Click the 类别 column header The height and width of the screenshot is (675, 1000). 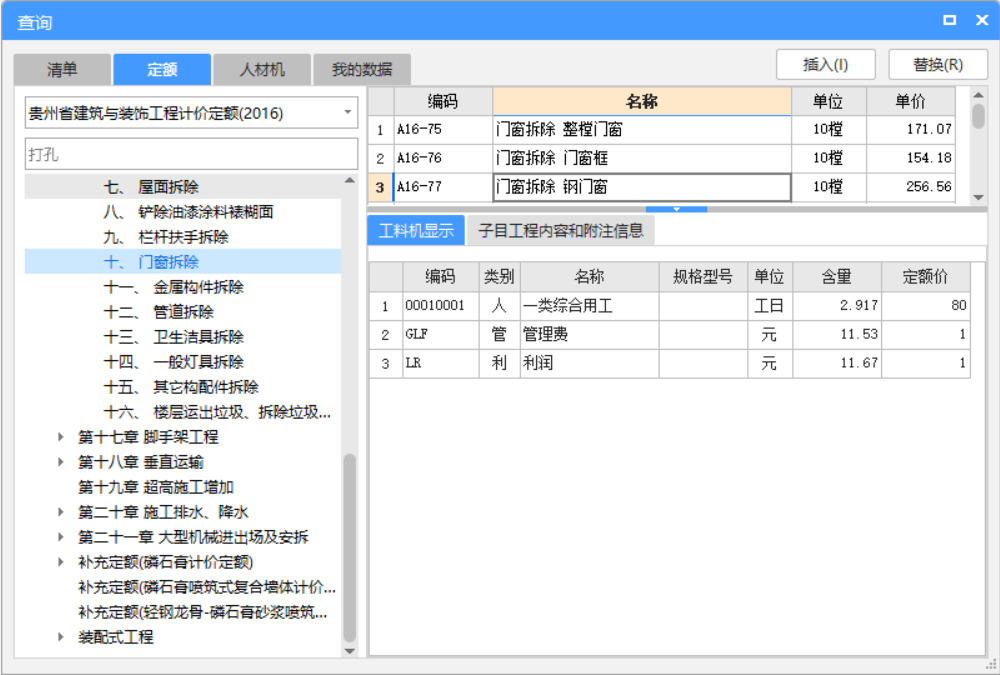[499, 276]
